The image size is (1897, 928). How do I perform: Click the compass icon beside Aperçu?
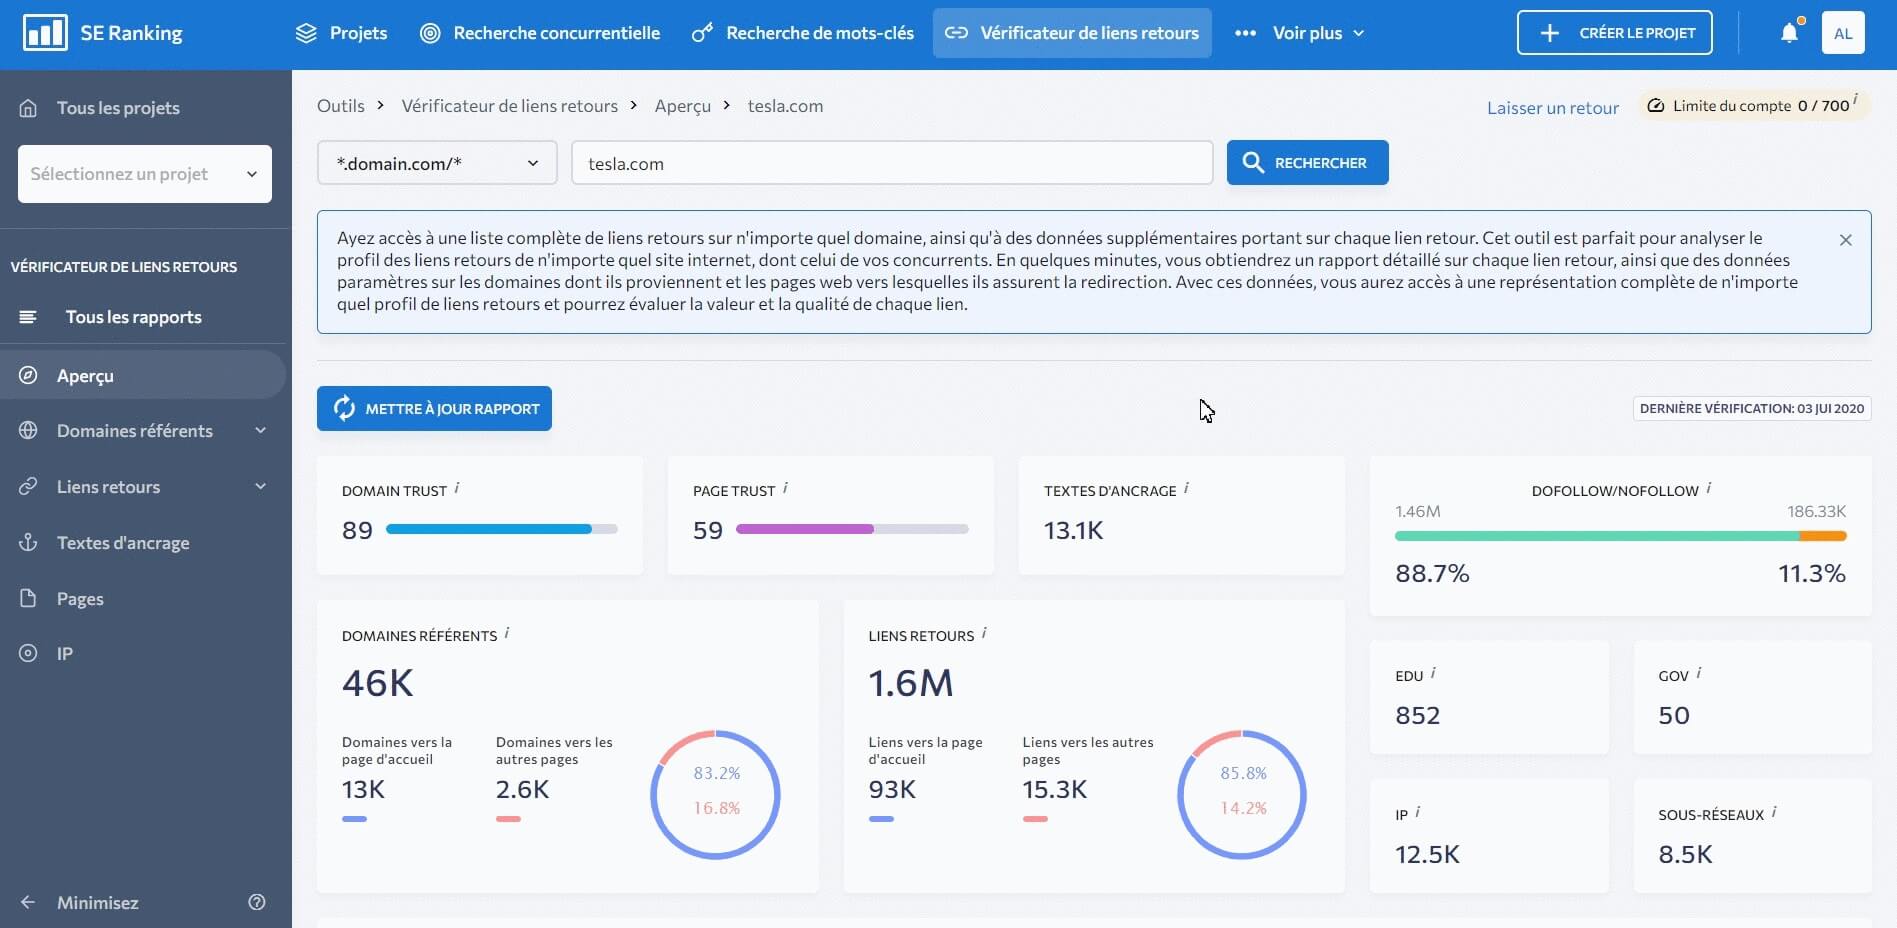click(x=28, y=375)
